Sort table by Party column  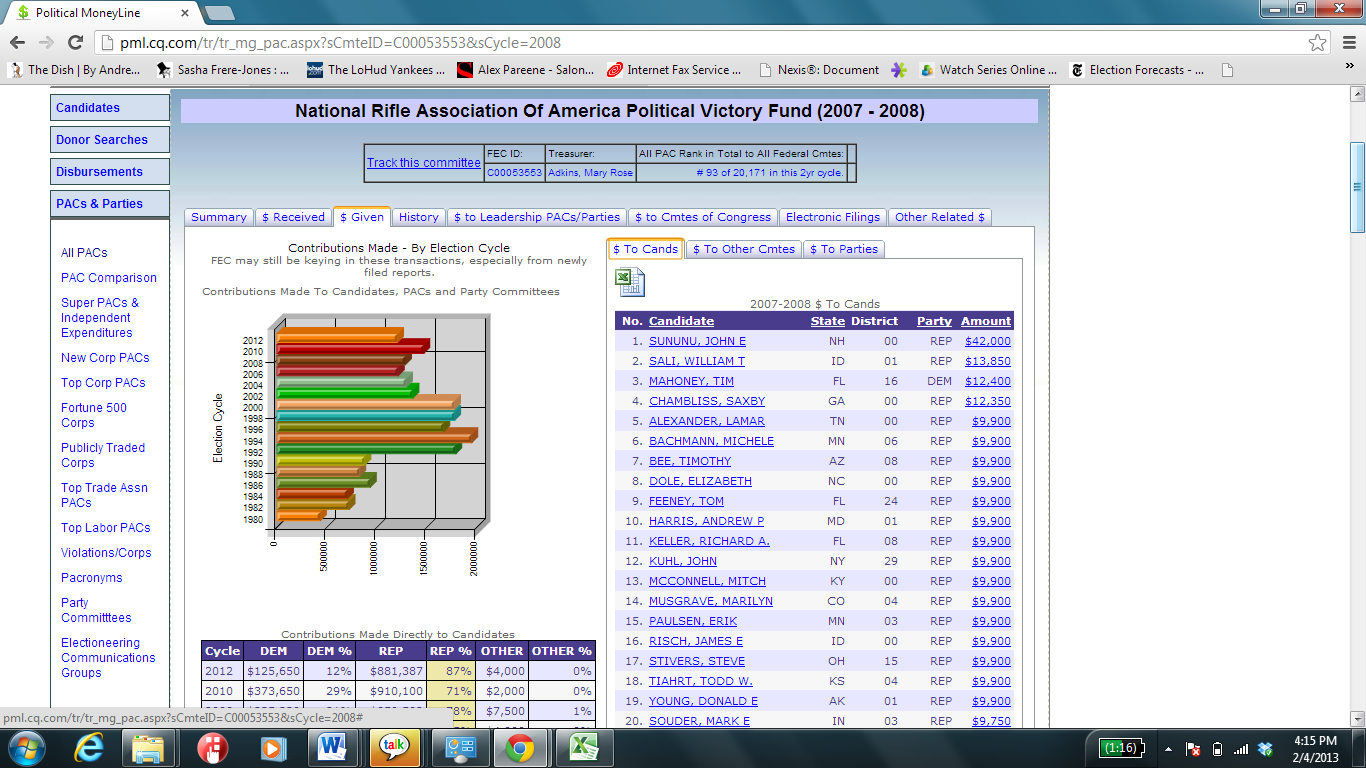pyautogui.click(x=935, y=321)
